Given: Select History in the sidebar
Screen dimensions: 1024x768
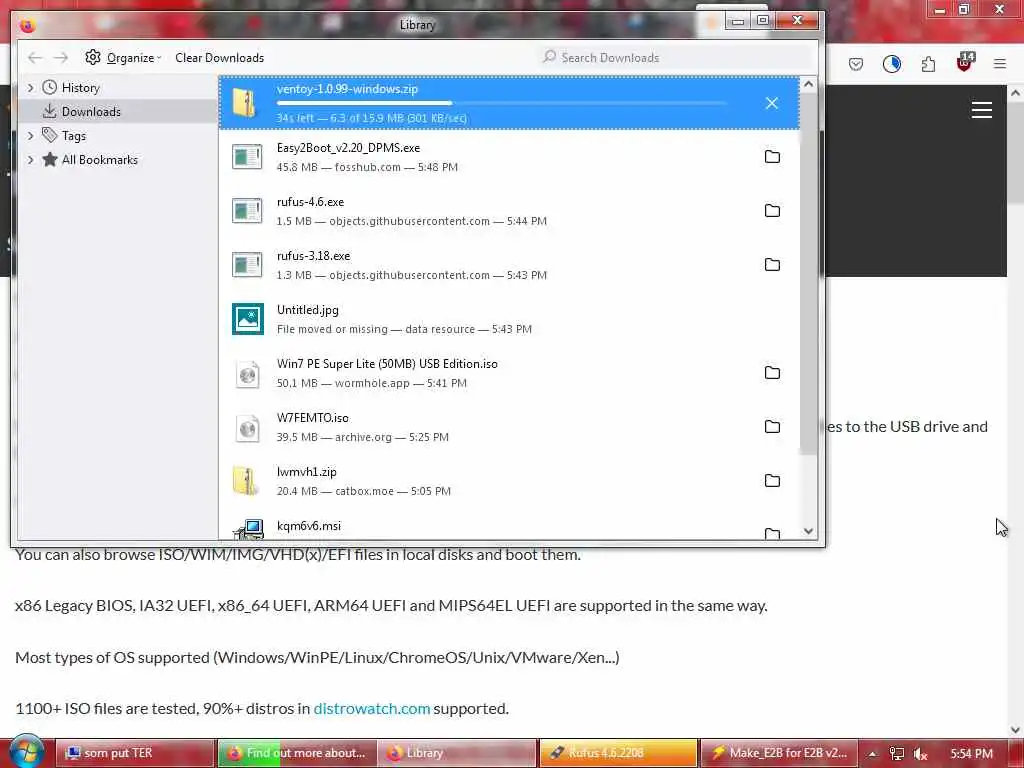Looking at the screenshot, I should (x=80, y=88).
